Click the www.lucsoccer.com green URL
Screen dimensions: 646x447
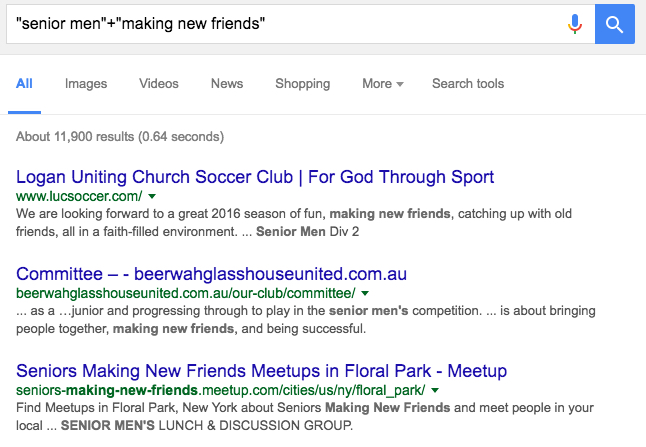[79, 196]
